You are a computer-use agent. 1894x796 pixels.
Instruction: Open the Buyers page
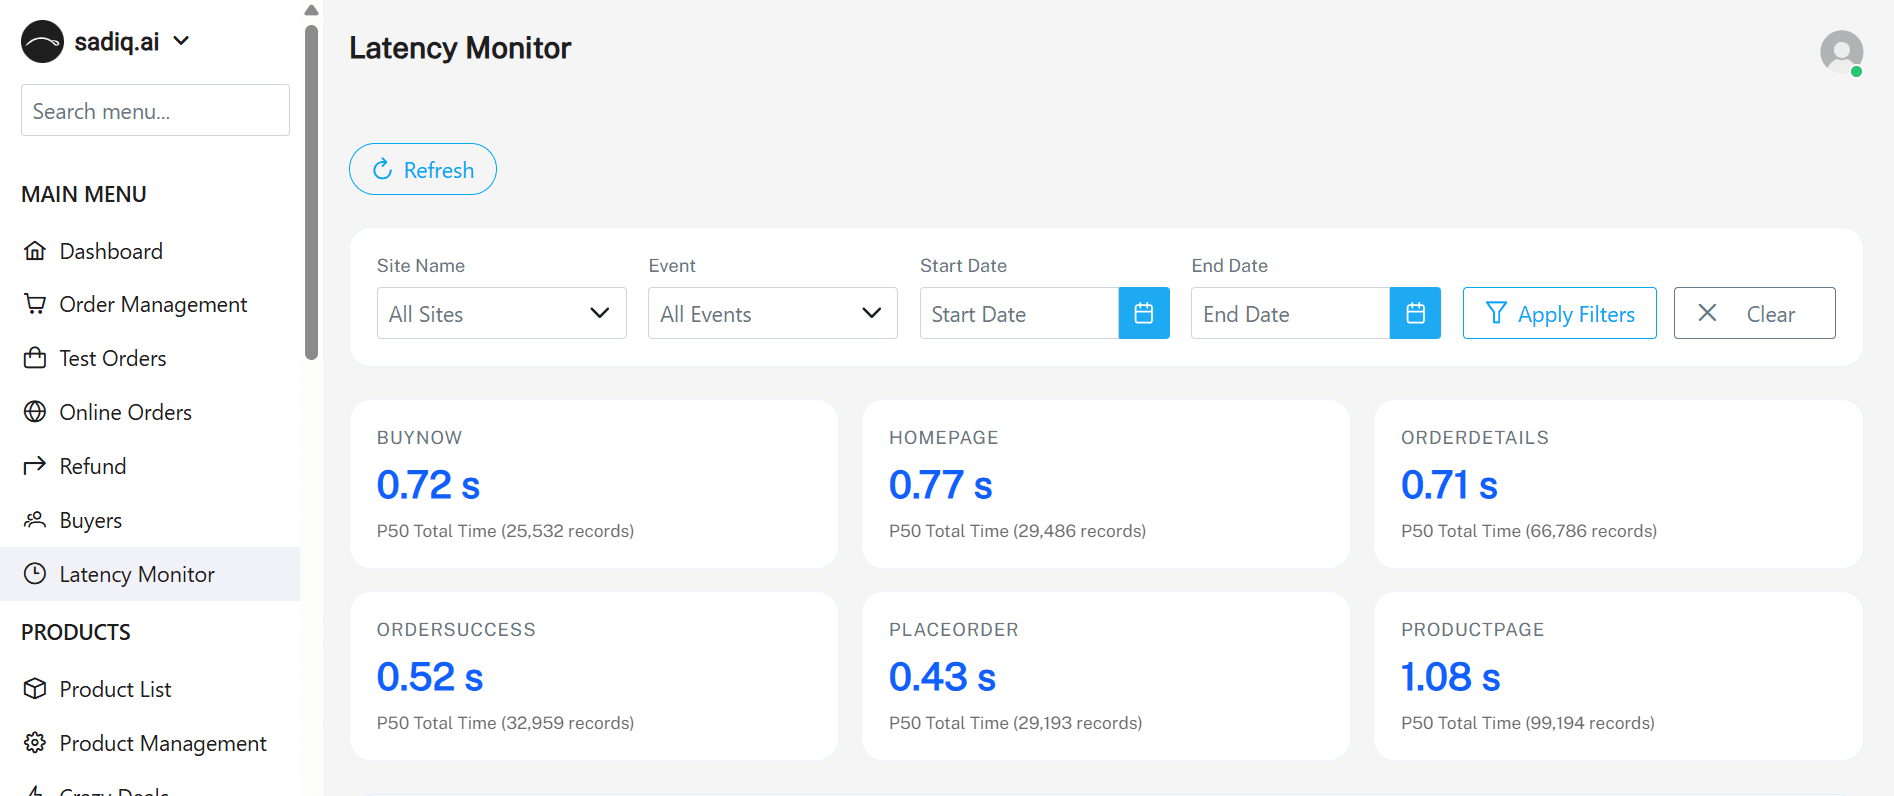point(150,520)
